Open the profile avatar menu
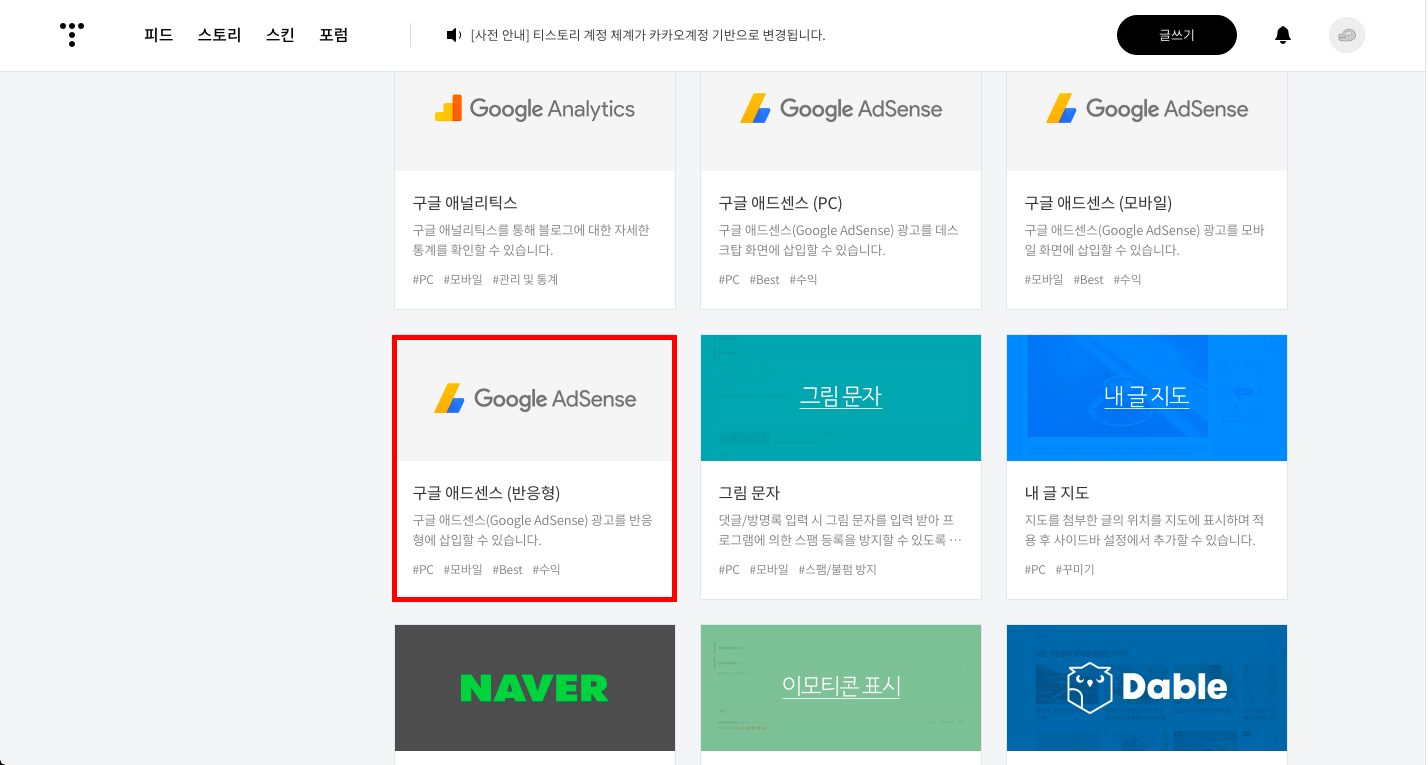 pyautogui.click(x=1346, y=34)
